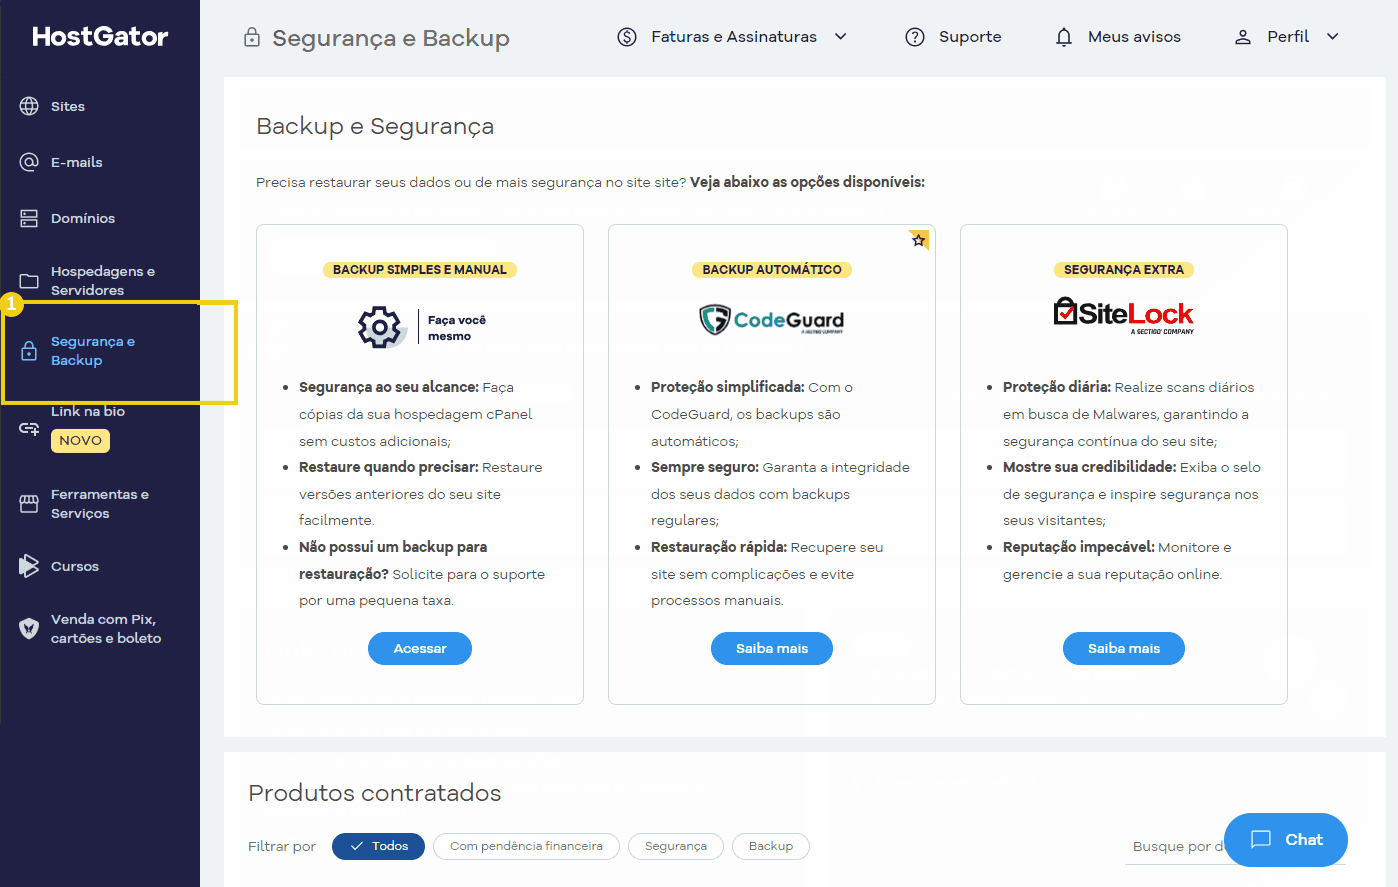Click Saiba mais under SiteLock
This screenshot has width=1398, height=887.
point(1124,648)
